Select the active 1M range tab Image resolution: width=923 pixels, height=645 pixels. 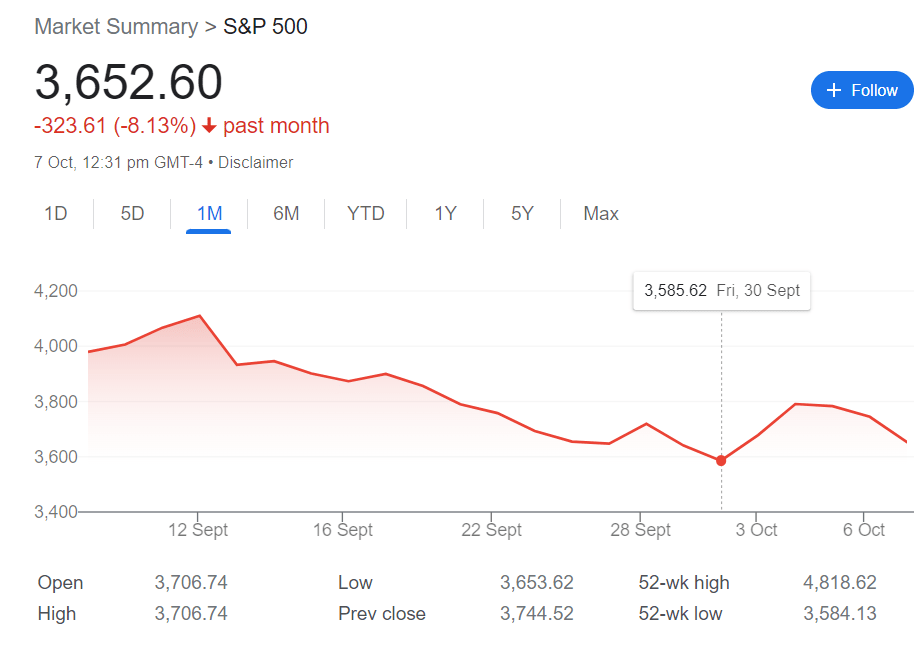pyautogui.click(x=209, y=213)
